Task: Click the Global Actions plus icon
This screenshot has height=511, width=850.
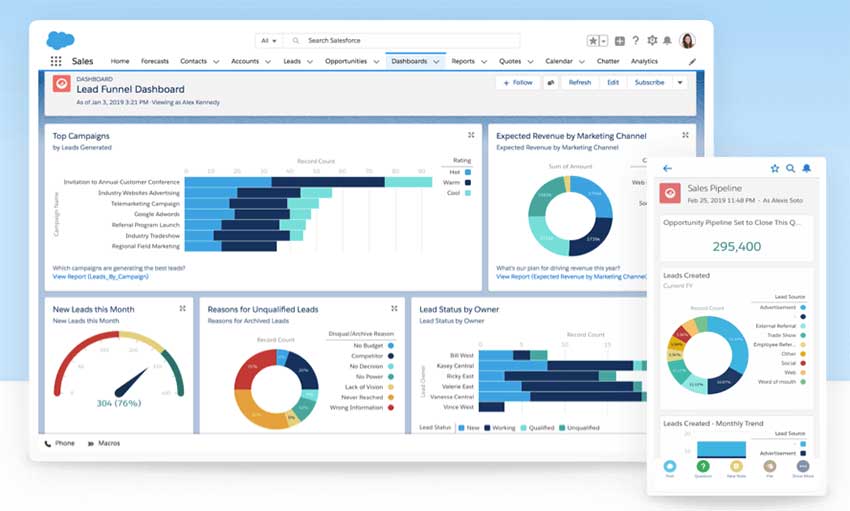Action: [x=620, y=41]
